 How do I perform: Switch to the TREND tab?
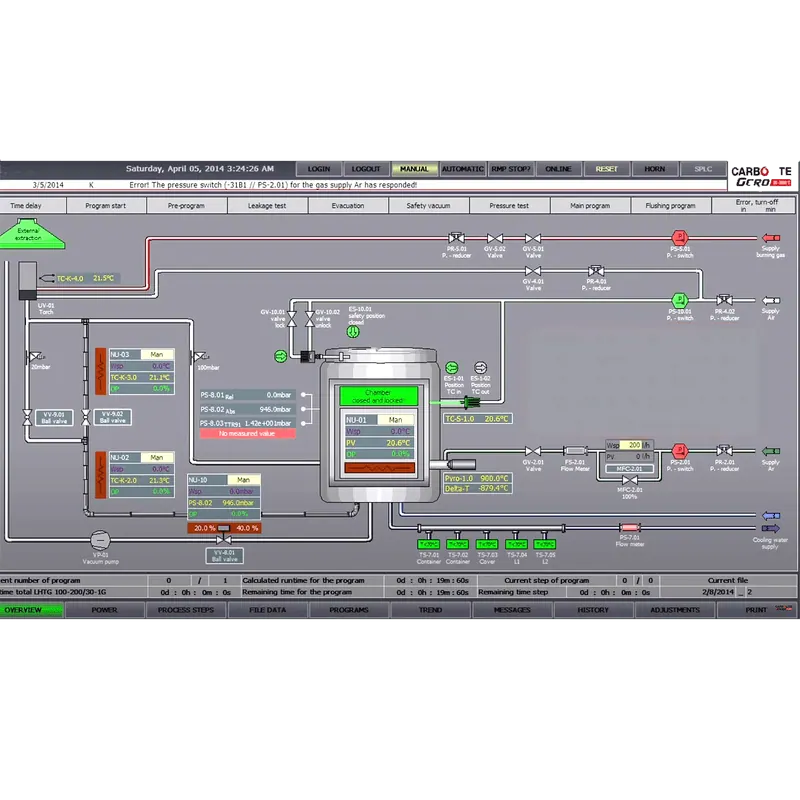(x=431, y=610)
